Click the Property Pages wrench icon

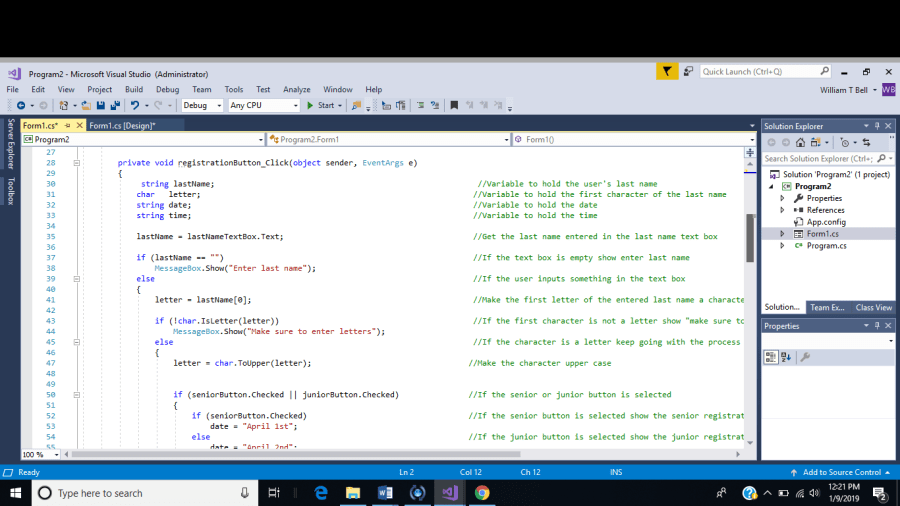(805, 357)
